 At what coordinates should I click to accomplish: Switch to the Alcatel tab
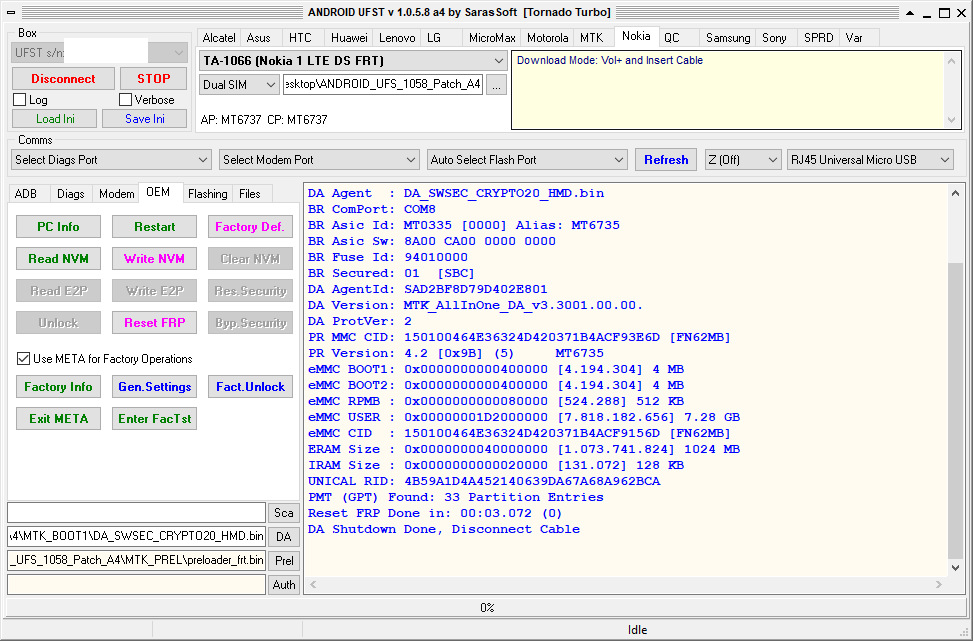point(219,38)
